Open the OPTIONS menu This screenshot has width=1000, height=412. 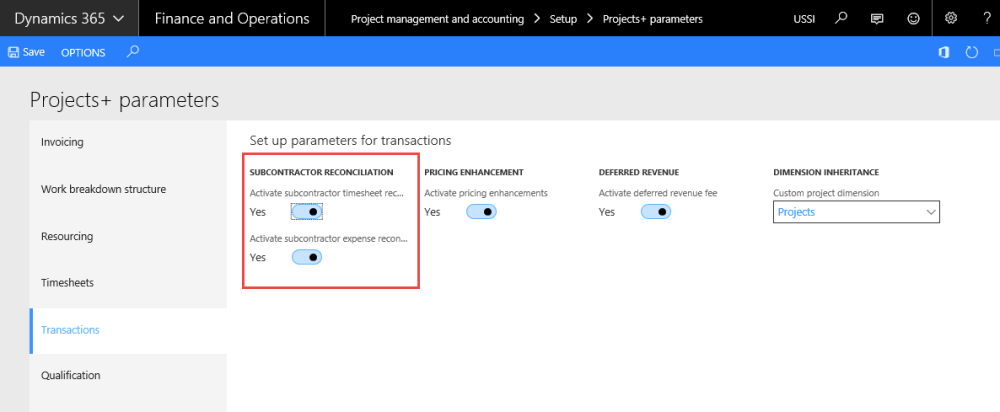[83, 52]
